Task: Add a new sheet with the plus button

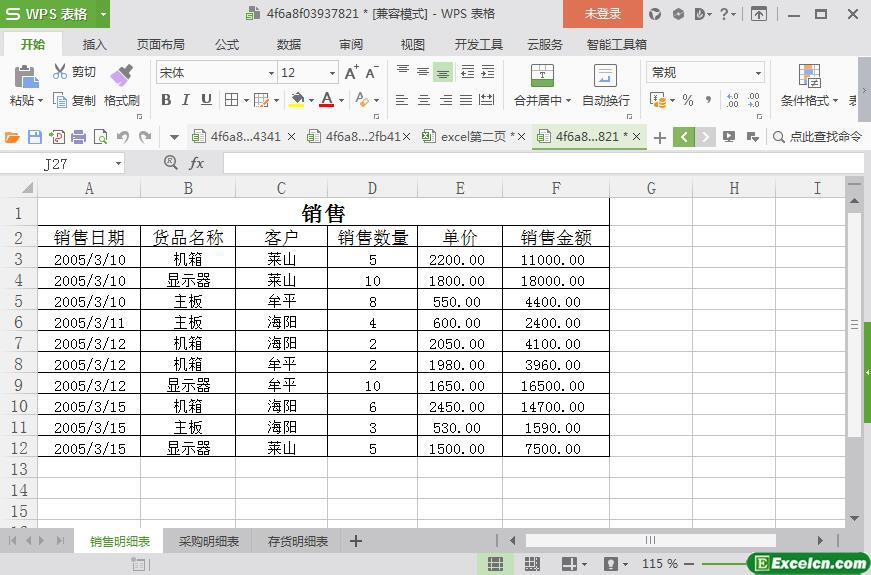Action: pos(355,541)
